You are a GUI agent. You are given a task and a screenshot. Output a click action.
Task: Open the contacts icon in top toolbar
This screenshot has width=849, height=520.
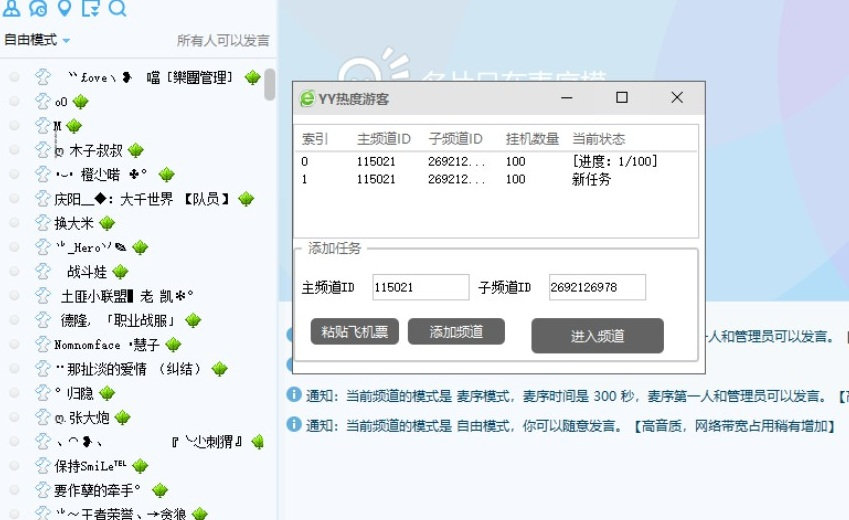click(11, 8)
